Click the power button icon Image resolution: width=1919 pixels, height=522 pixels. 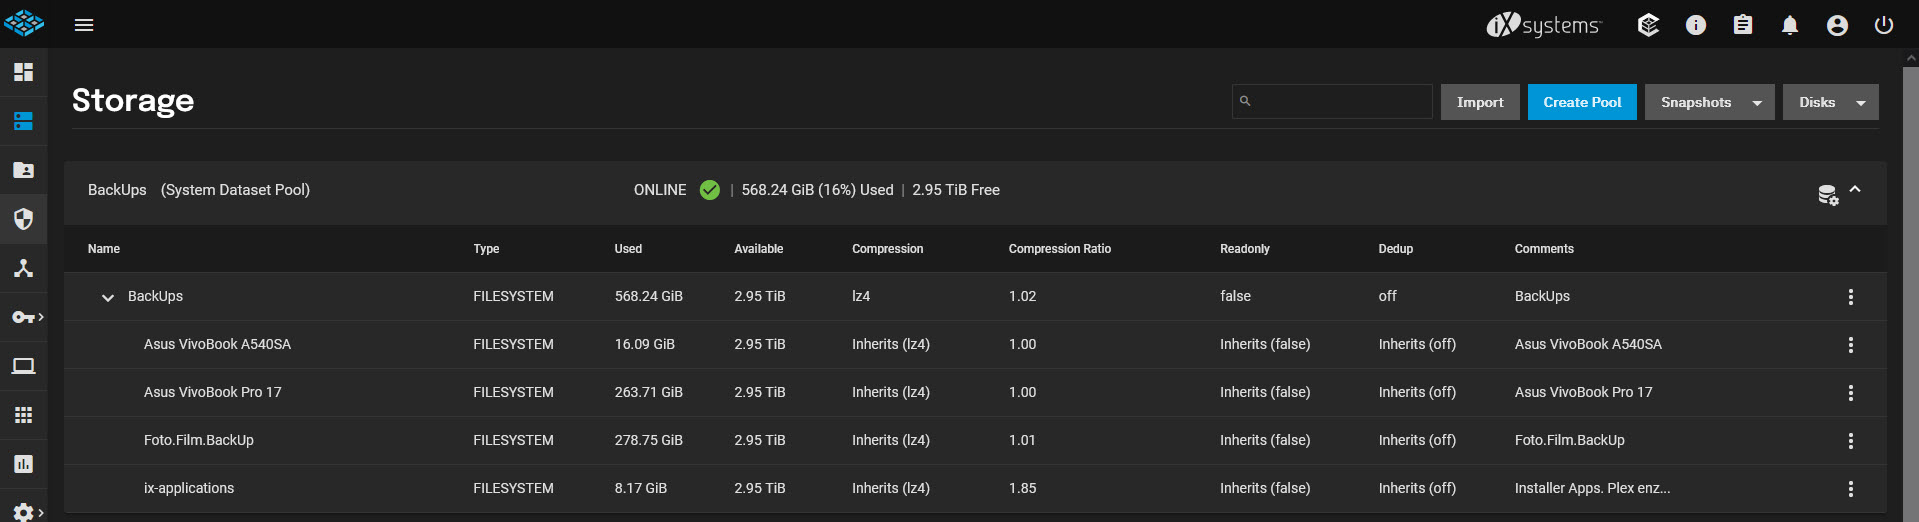coord(1884,25)
